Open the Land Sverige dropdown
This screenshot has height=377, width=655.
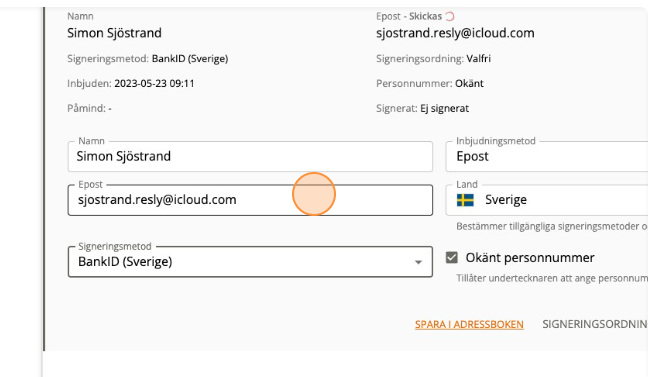547,200
